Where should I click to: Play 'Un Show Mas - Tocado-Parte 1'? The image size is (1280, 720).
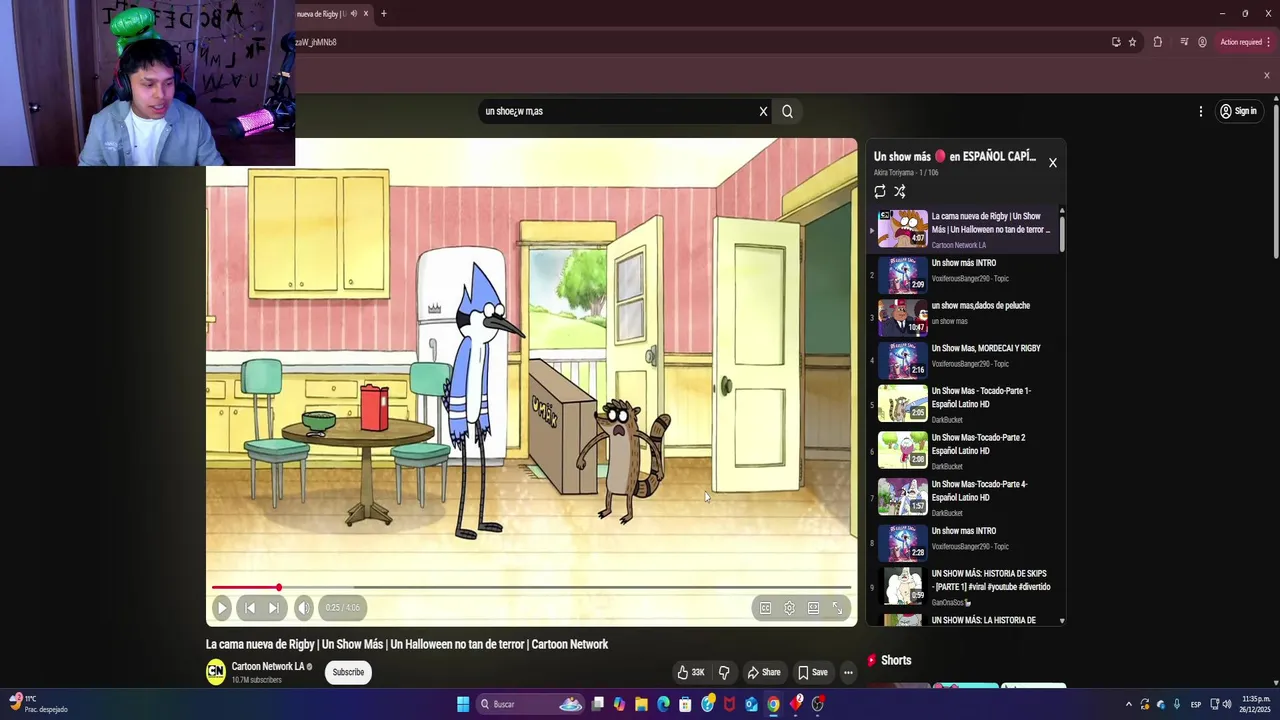(x=964, y=404)
